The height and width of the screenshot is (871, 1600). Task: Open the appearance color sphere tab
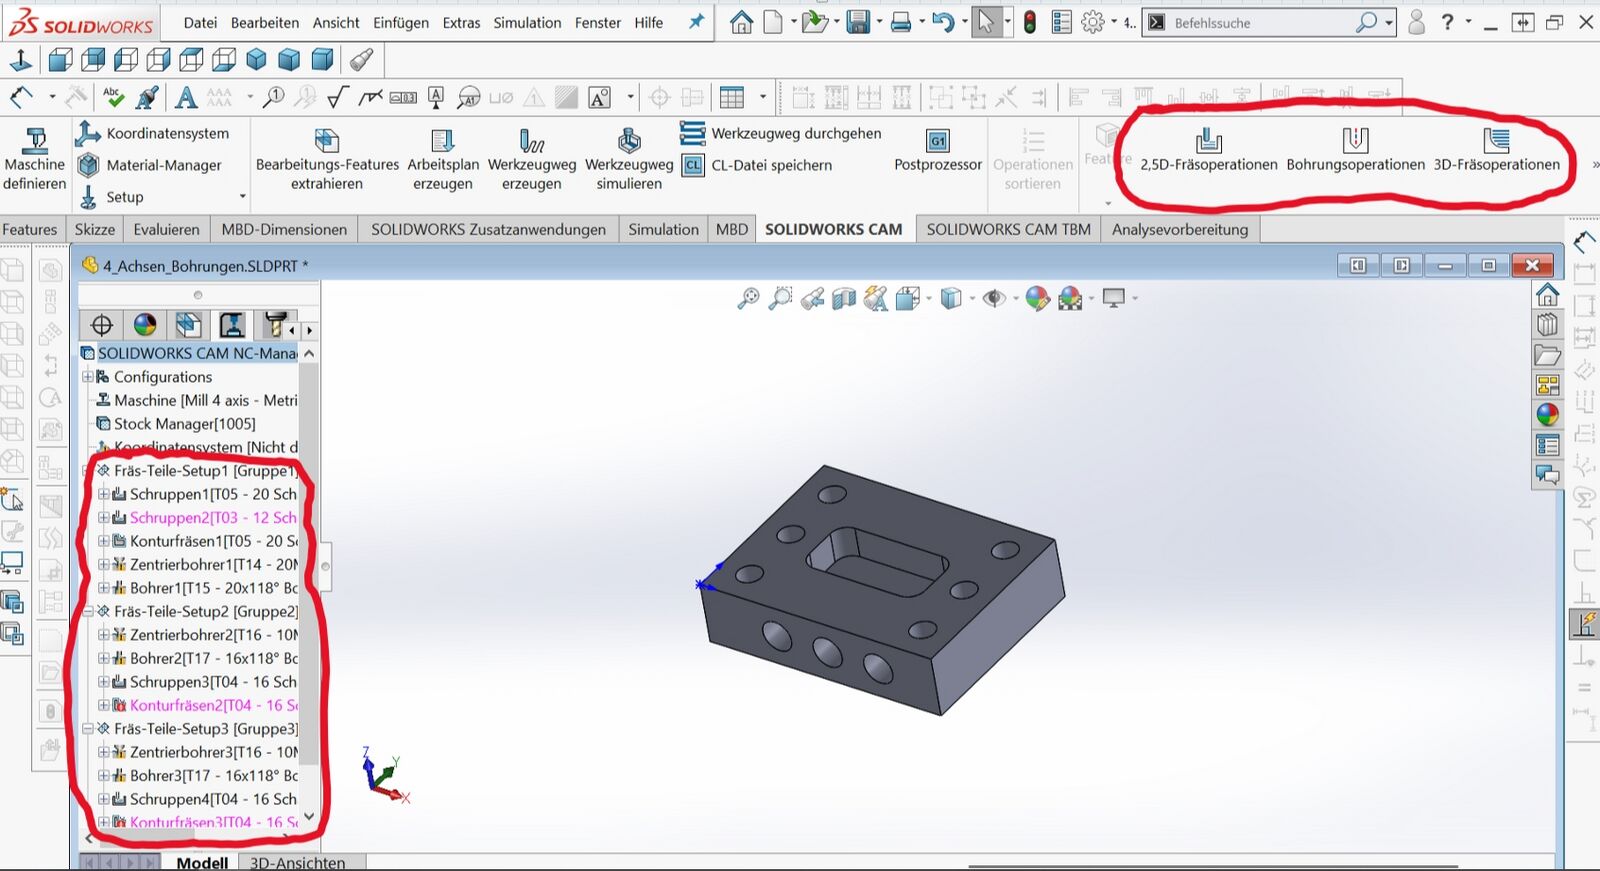145,325
